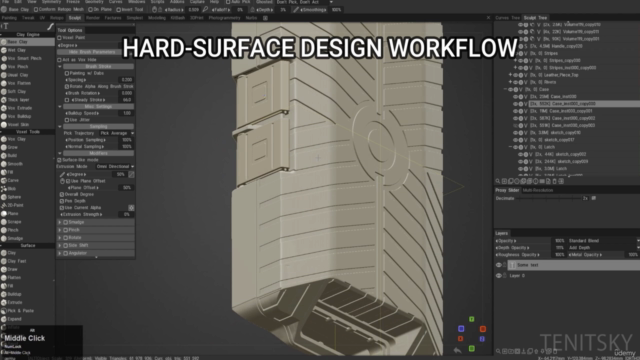The width and height of the screenshot is (640, 360).
Task: Expand the Smudge modifier section
Action: tap(60, 222)
